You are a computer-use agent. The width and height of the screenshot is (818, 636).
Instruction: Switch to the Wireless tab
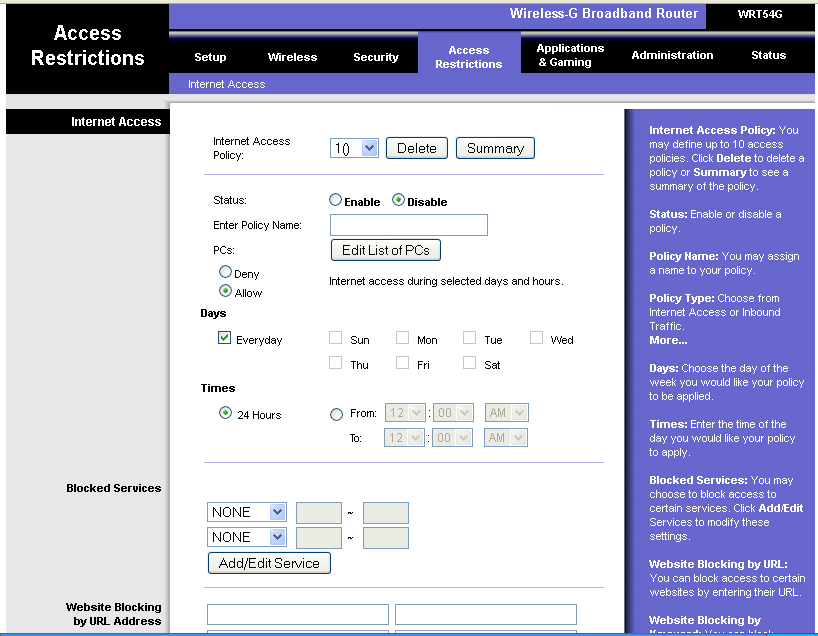coord(292,57)
